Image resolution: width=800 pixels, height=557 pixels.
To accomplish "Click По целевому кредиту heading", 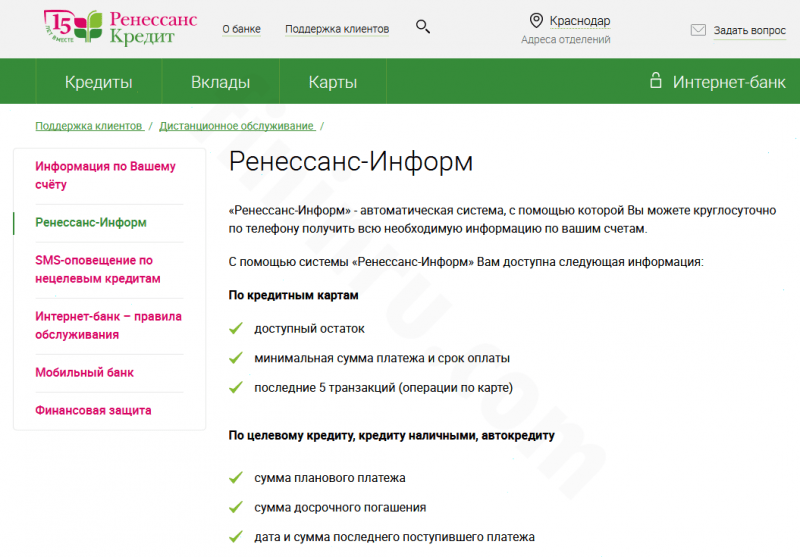I will pos(391,436).
